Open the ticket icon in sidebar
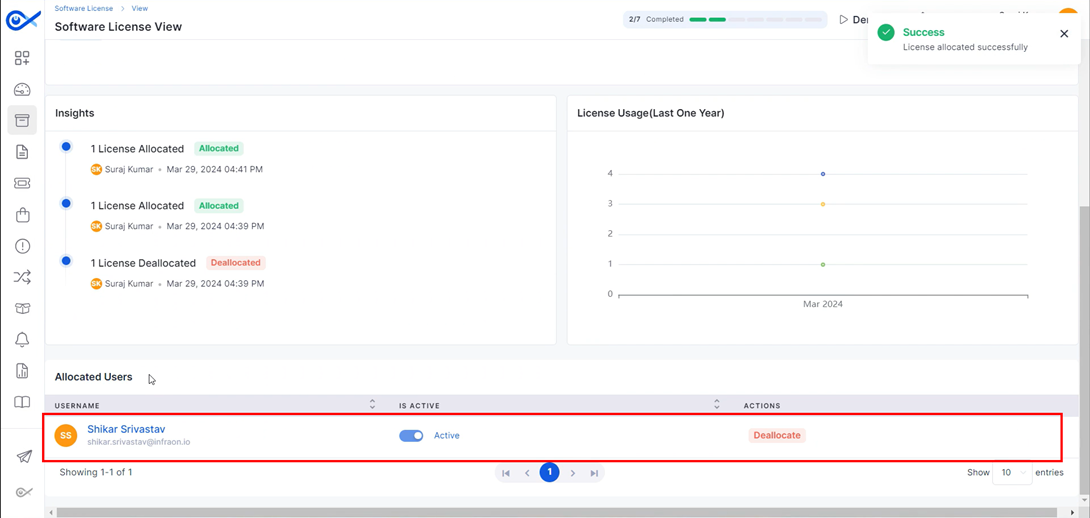Screen dimensions: 1090x518 click(22, 184)
